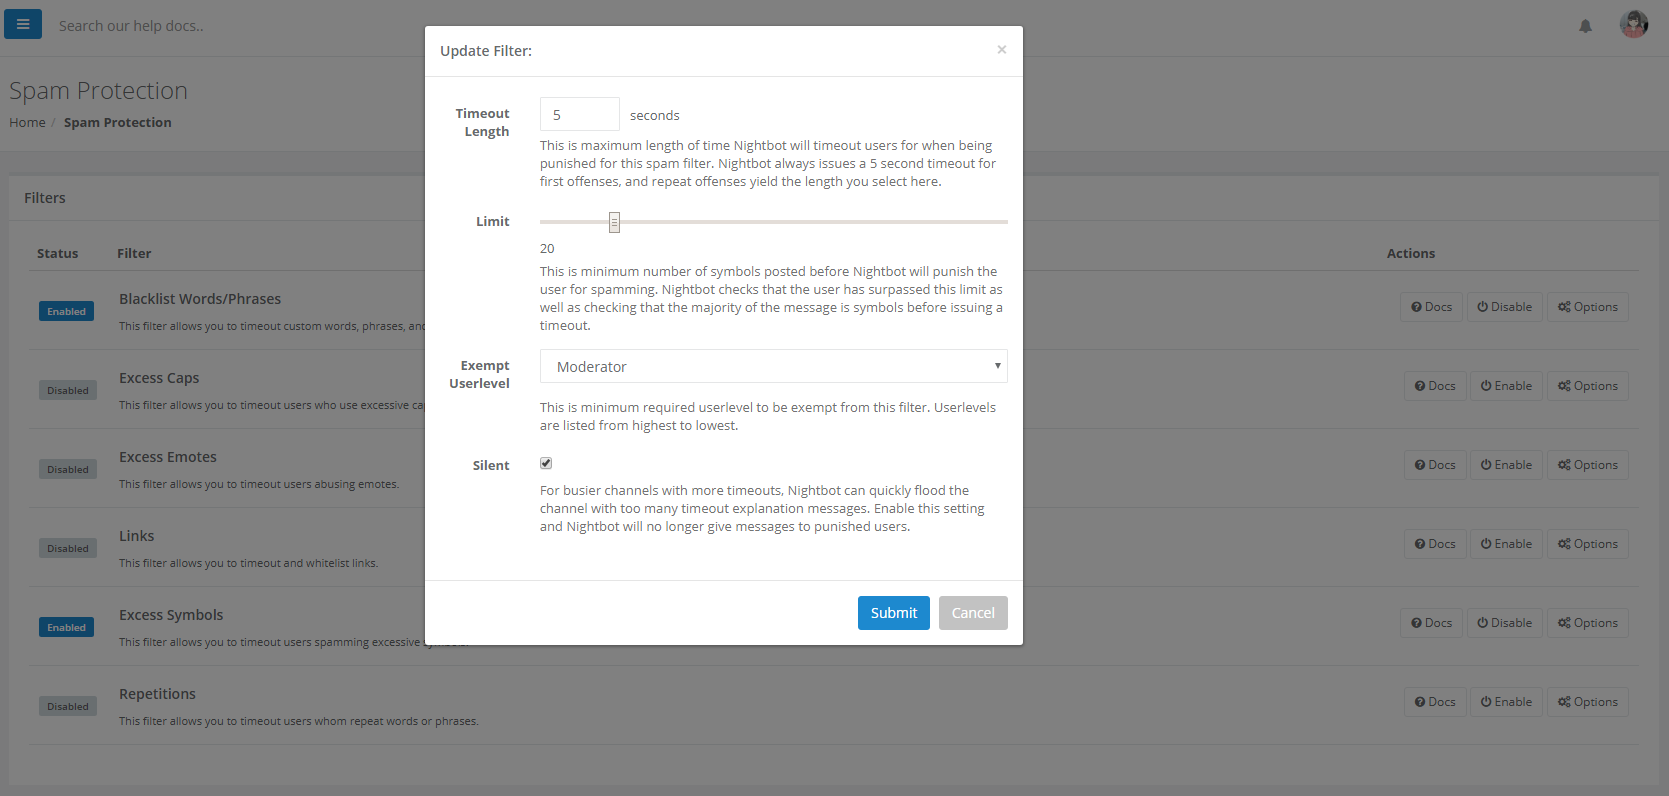This screenshot has width=1669, height=796.
Task: Click the Spam Protection breadcrumb text
Action: tap(118, 122)
